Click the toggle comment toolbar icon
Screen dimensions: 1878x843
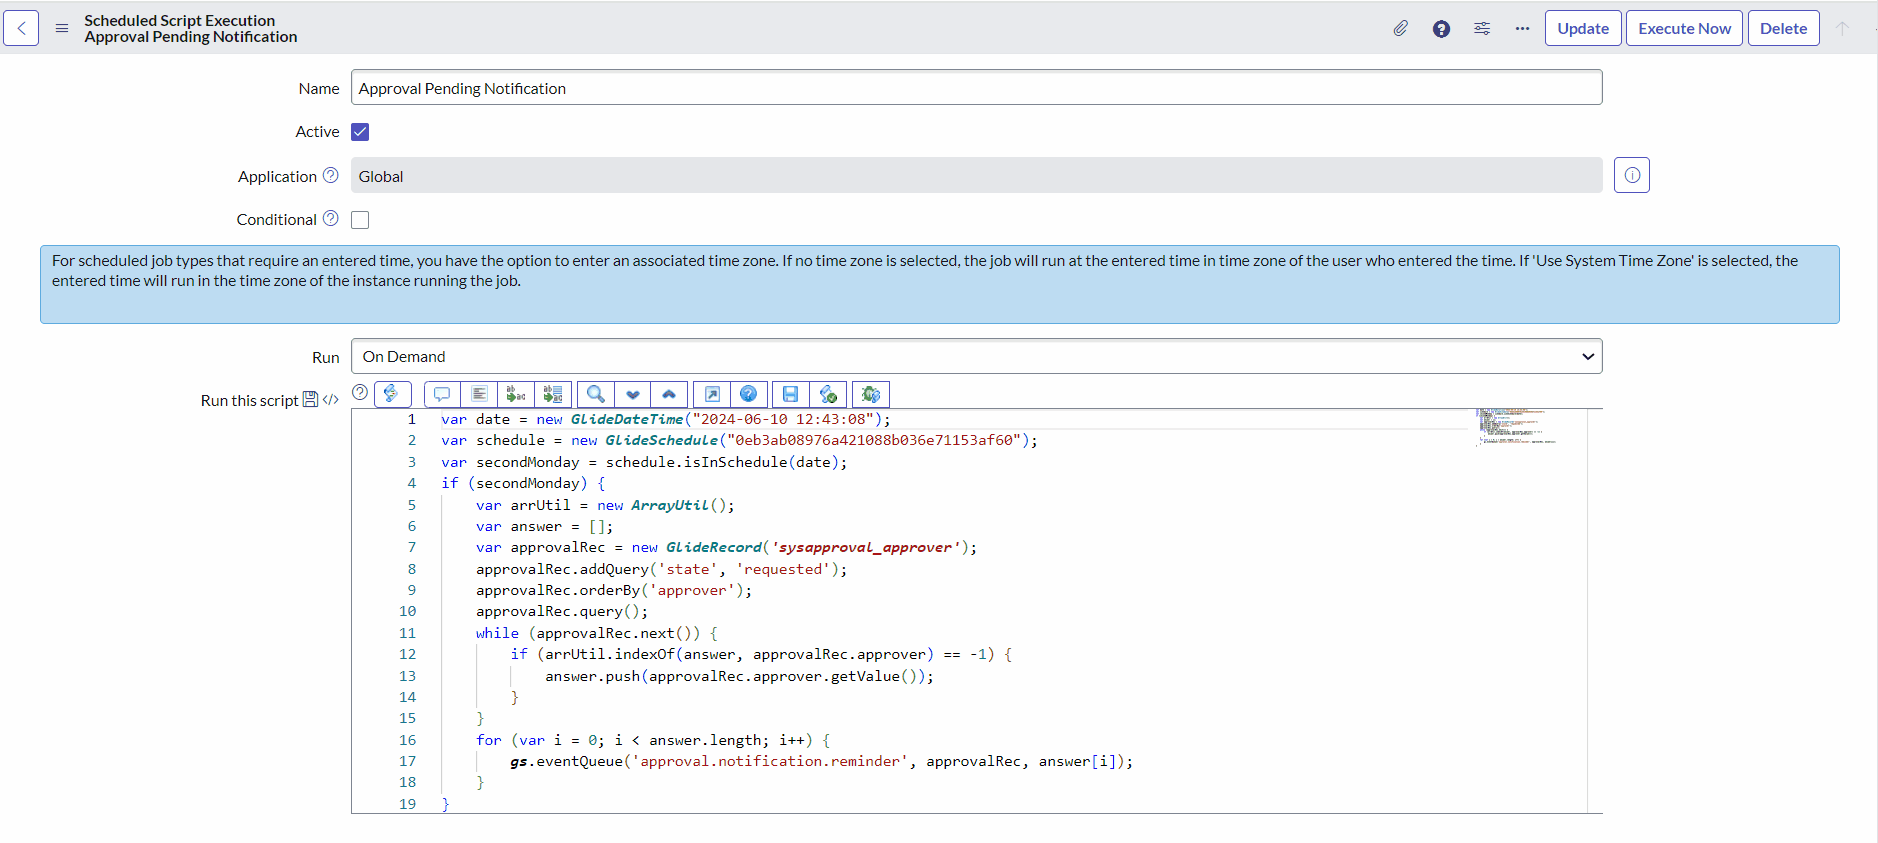point(441,394)
